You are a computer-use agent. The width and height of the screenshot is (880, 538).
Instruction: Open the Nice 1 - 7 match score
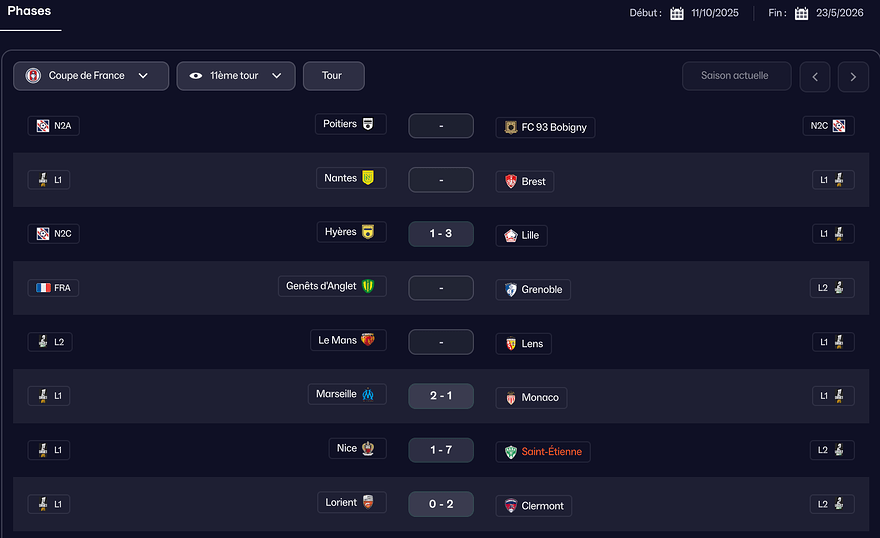(x=441, y=450)
